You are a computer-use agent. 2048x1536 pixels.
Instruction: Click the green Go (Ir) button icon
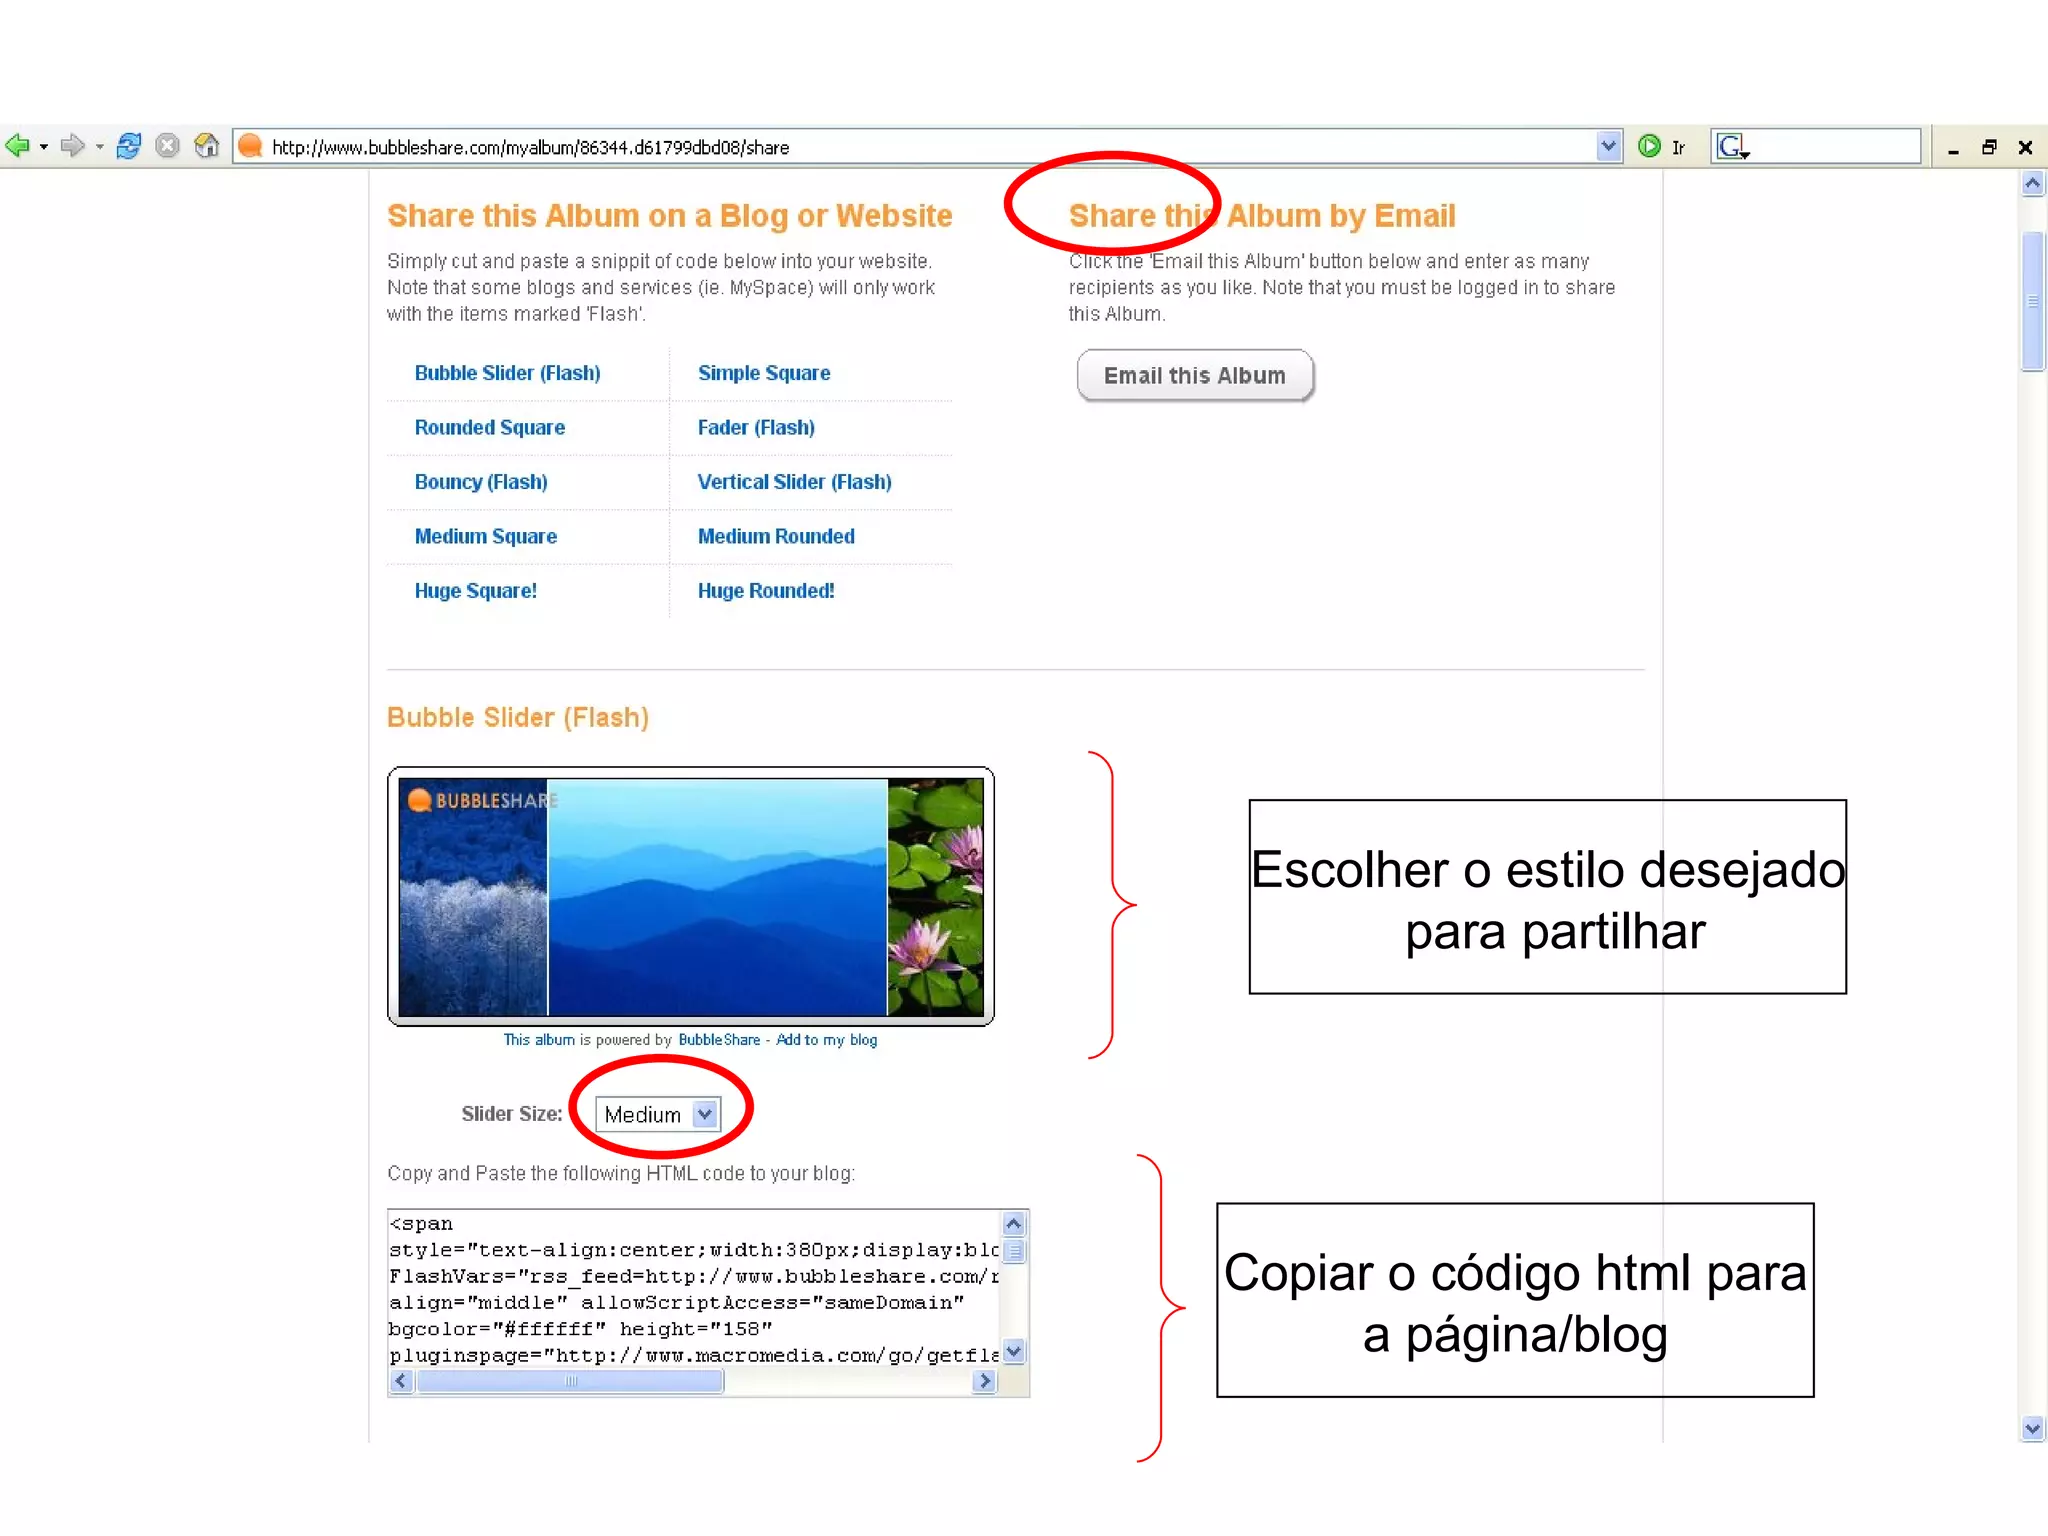[x=1649, y=146]
